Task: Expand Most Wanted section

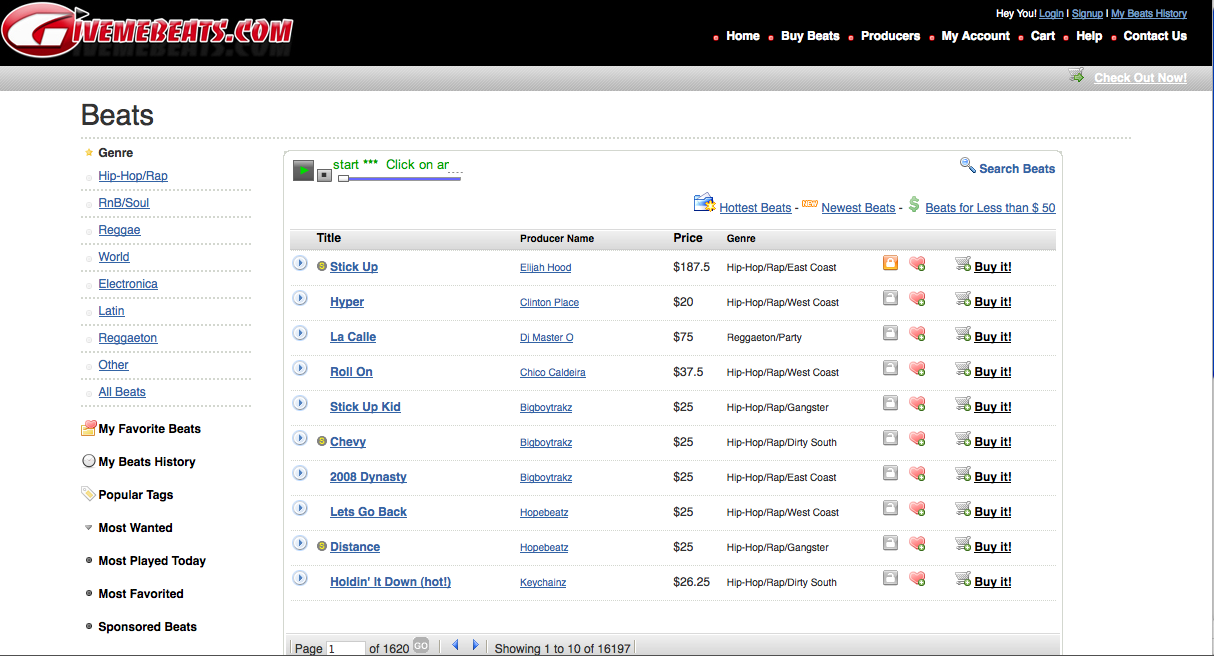Action: (135, 528)
